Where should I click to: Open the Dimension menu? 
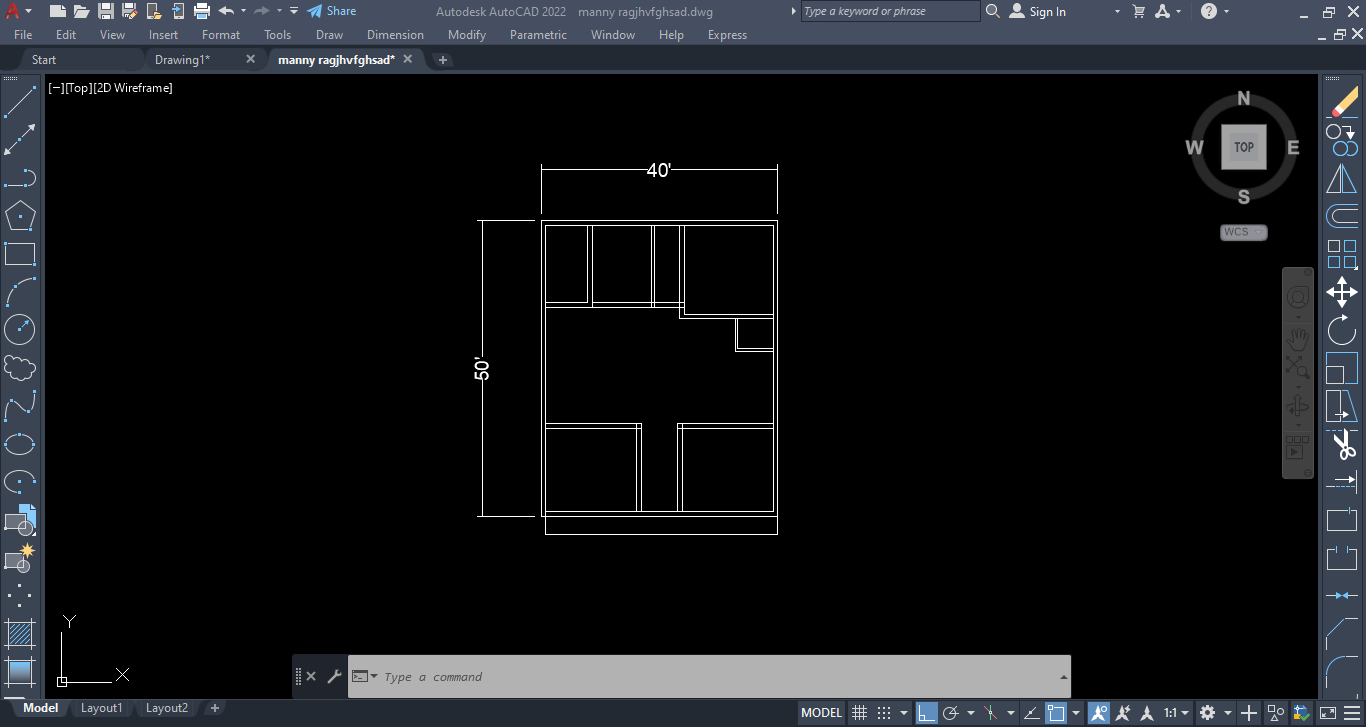395,34
